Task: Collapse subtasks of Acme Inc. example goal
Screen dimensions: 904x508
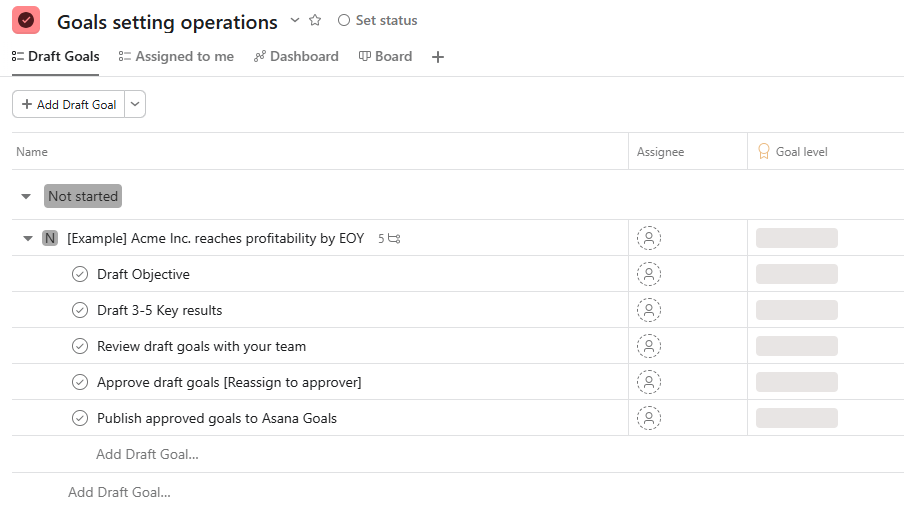Action: point(28,238)
